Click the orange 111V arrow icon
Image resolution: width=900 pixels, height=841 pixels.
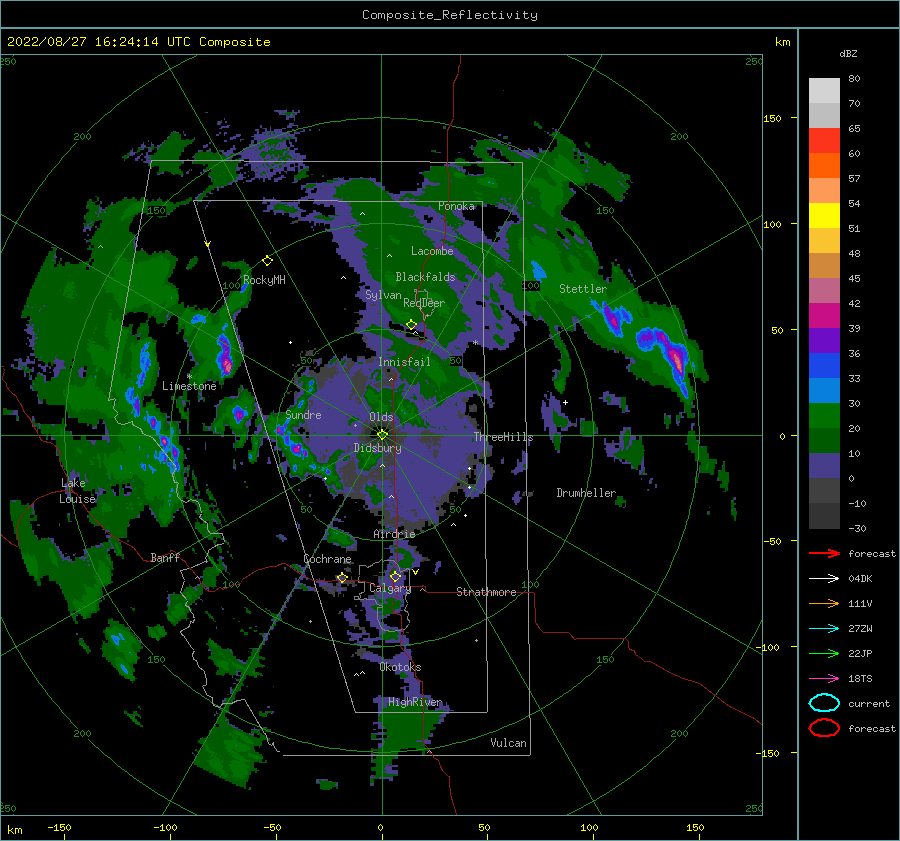pos(824,603)
